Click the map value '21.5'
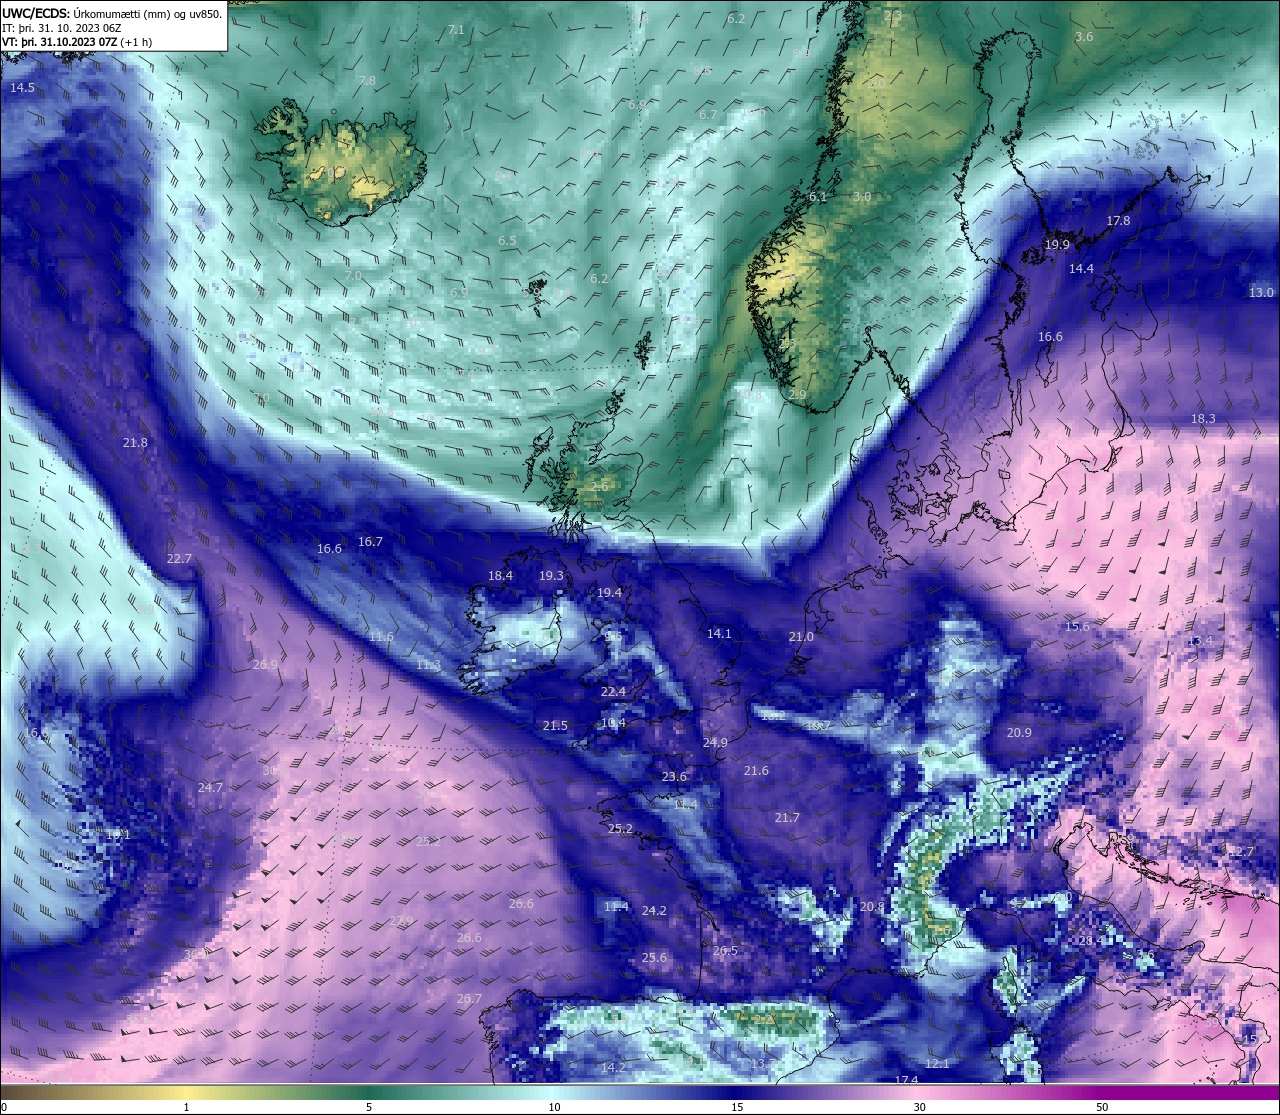 pyautogui.click(x=555, y=726)
